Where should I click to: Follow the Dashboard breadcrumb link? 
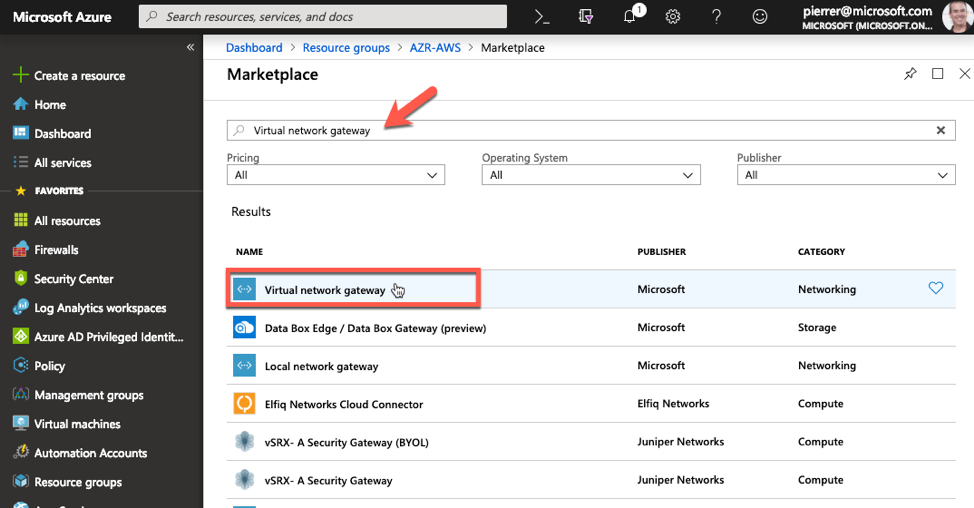coord(254,48)
